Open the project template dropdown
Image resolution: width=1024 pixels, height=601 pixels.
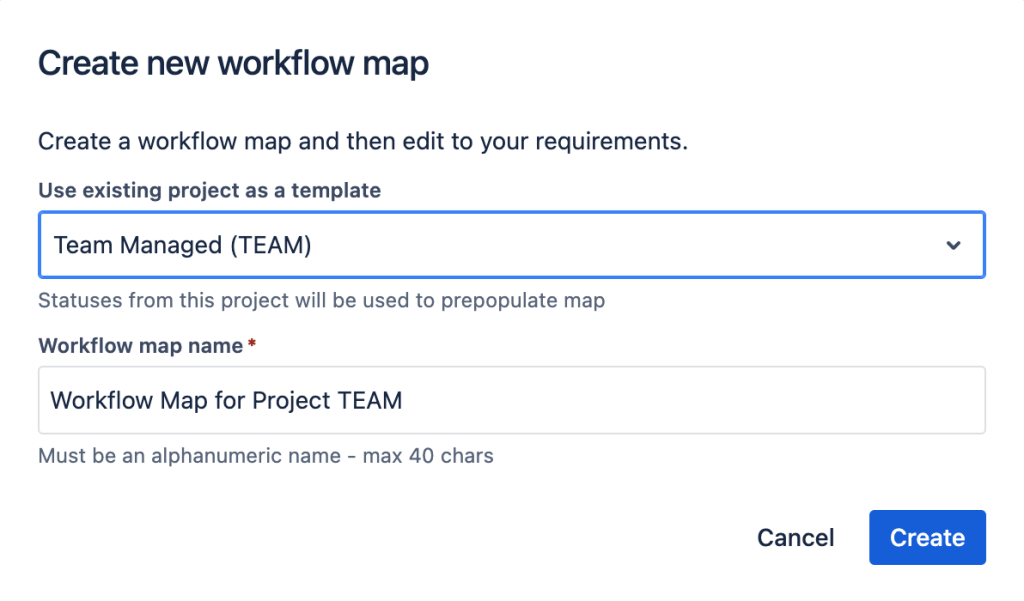point(511,245)
